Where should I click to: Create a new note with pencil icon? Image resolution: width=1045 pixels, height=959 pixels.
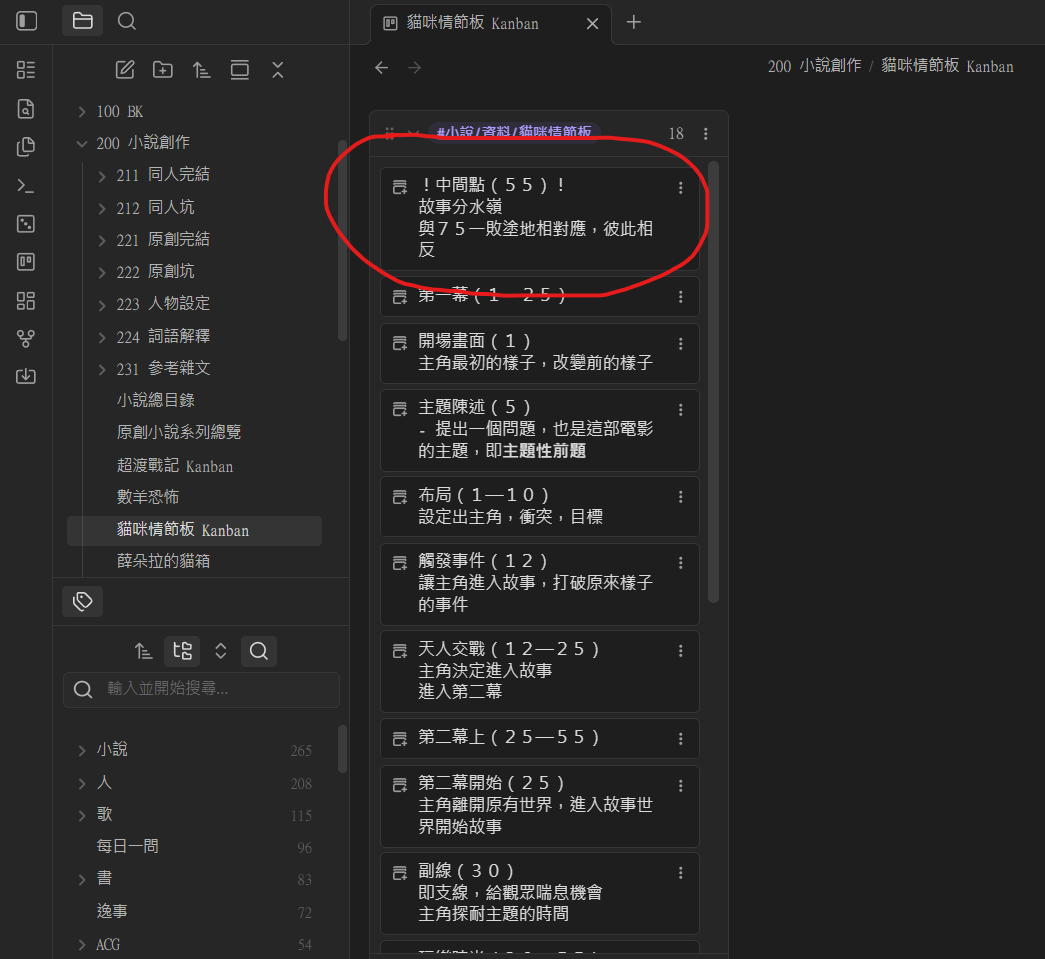tap(125, 69)
